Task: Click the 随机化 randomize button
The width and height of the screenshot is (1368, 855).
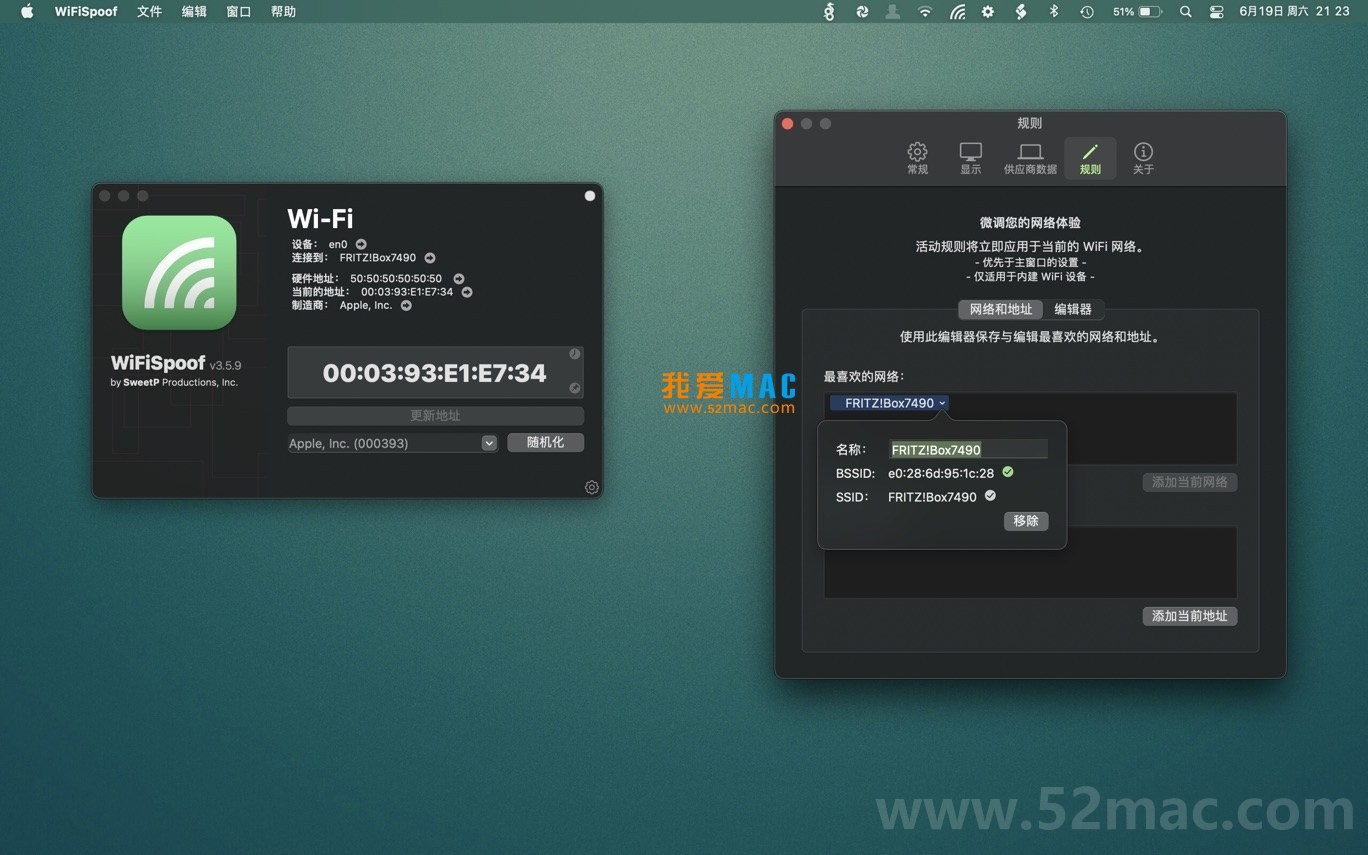Action: [x=545, y=442]
